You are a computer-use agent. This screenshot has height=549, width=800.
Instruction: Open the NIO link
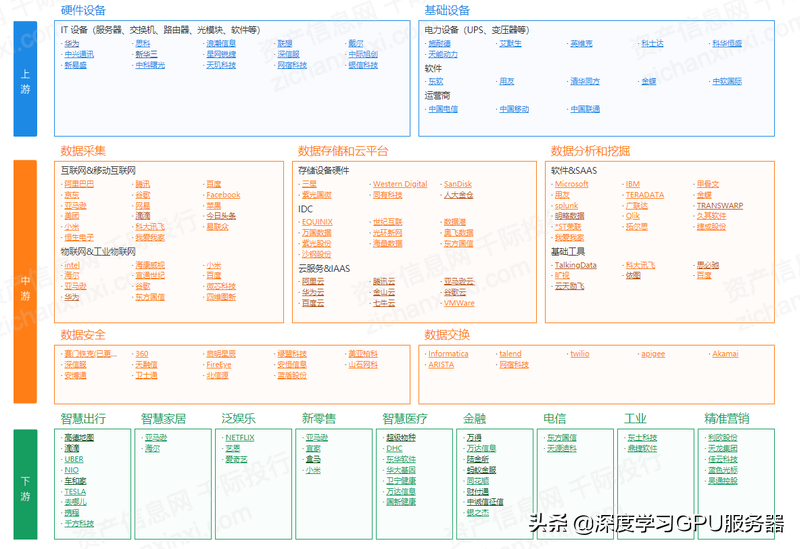(x=71, y=469)
